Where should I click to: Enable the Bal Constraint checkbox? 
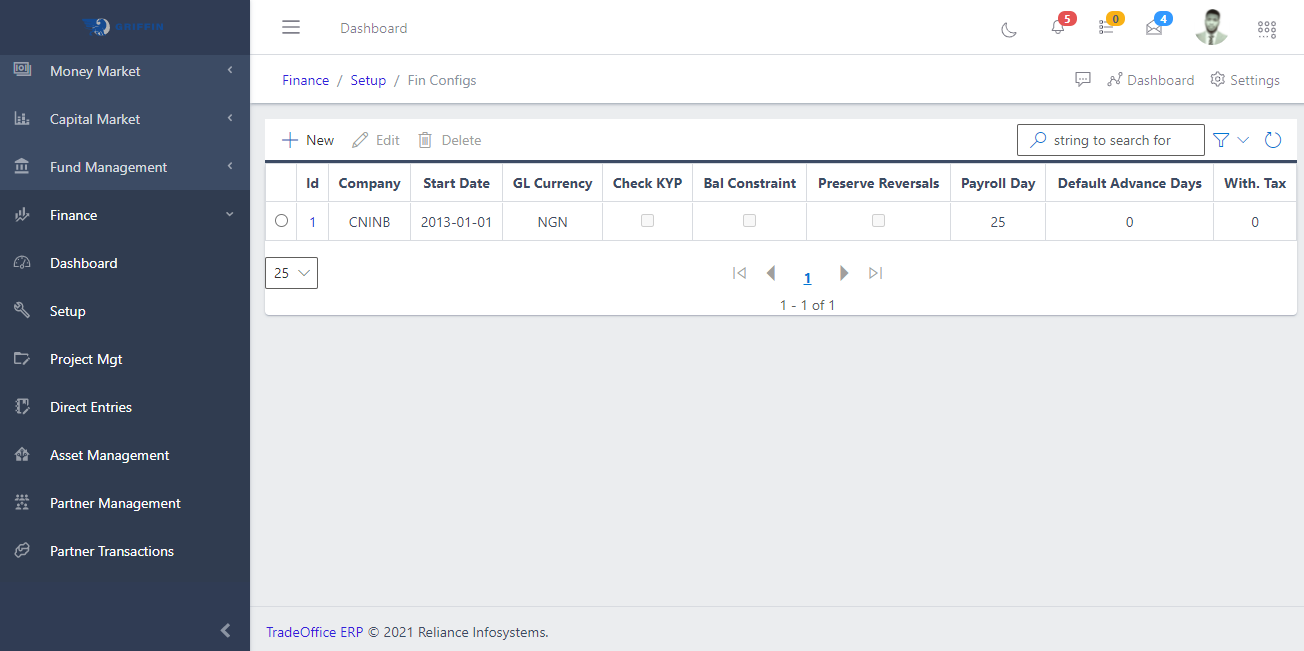pos(749,220)
